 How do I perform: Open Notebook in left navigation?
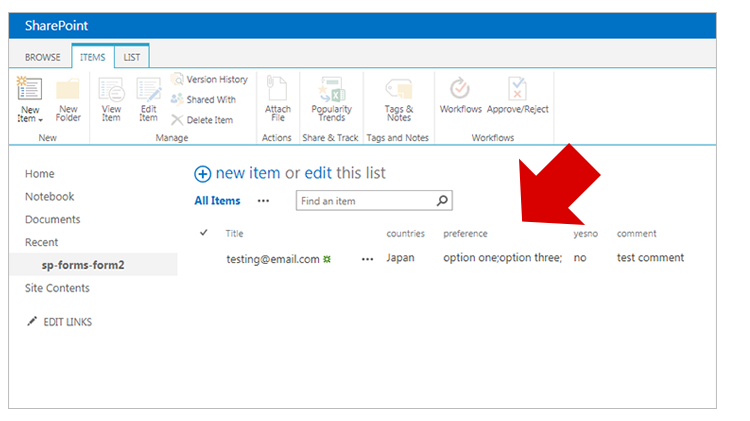tap(49, 197)
